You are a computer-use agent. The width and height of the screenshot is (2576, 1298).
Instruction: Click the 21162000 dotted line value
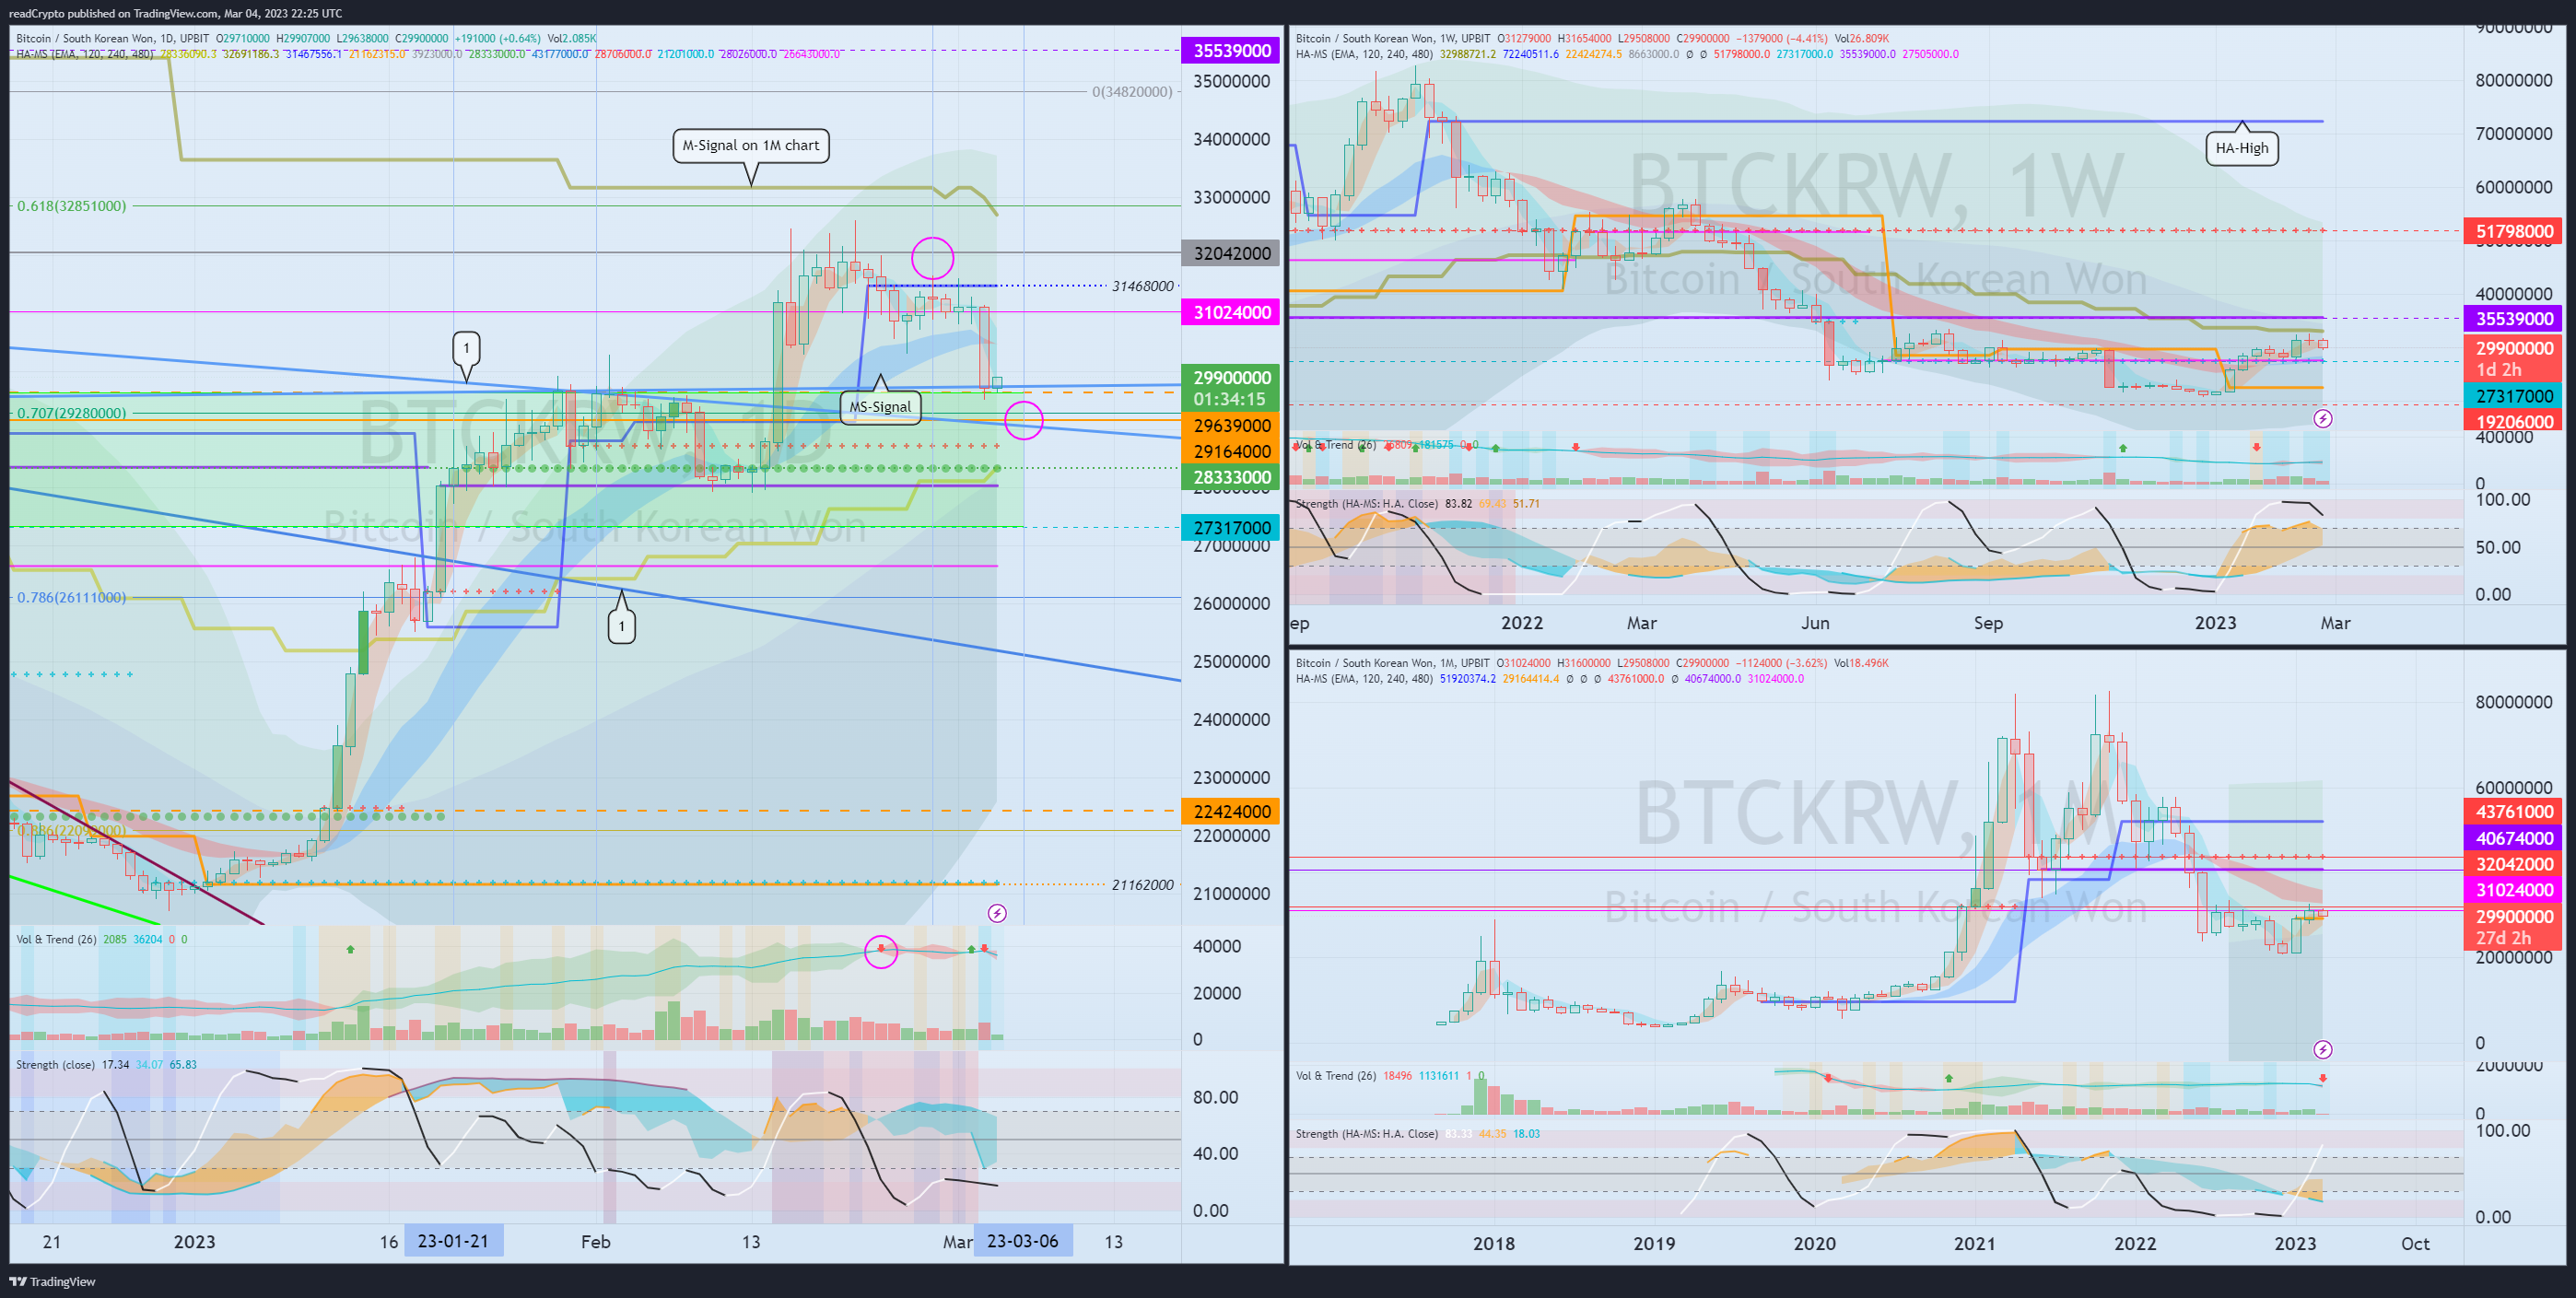[x=1143, y=885]
